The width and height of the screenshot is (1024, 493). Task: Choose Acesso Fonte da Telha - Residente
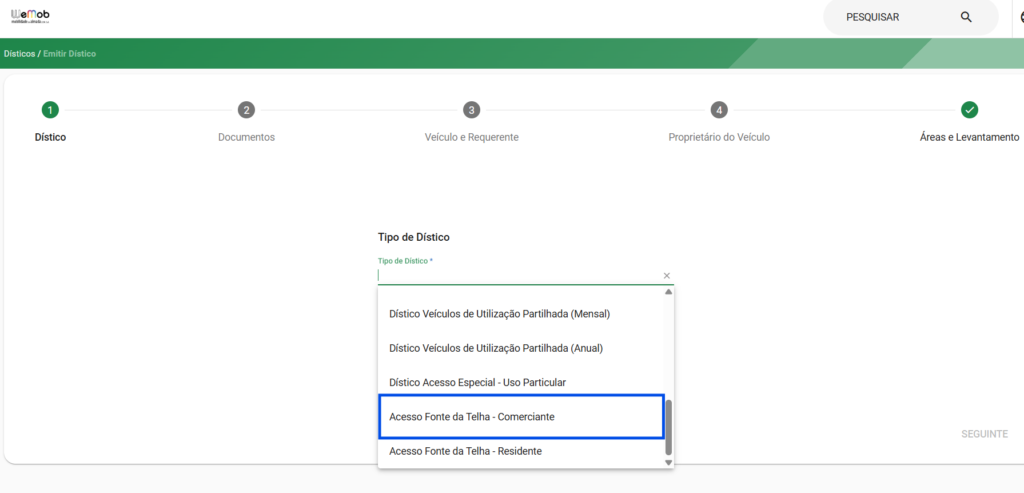520,451
